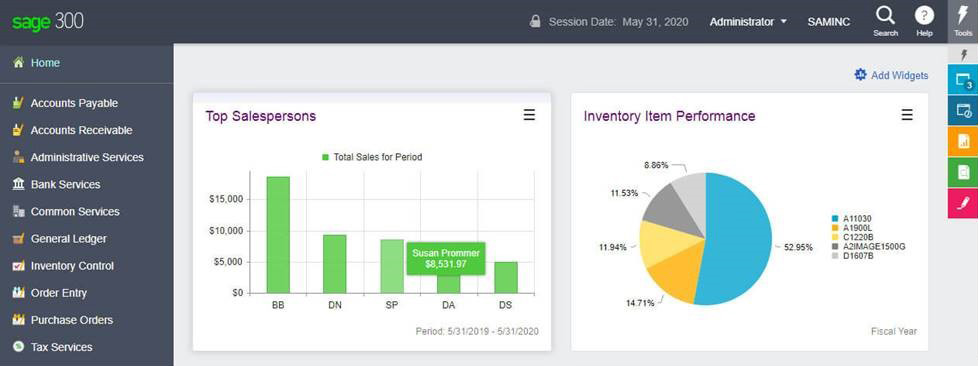Click the Inventory Control icon
Image resolution: width=978 pixels, height=366 pixels.
point(18,266)
